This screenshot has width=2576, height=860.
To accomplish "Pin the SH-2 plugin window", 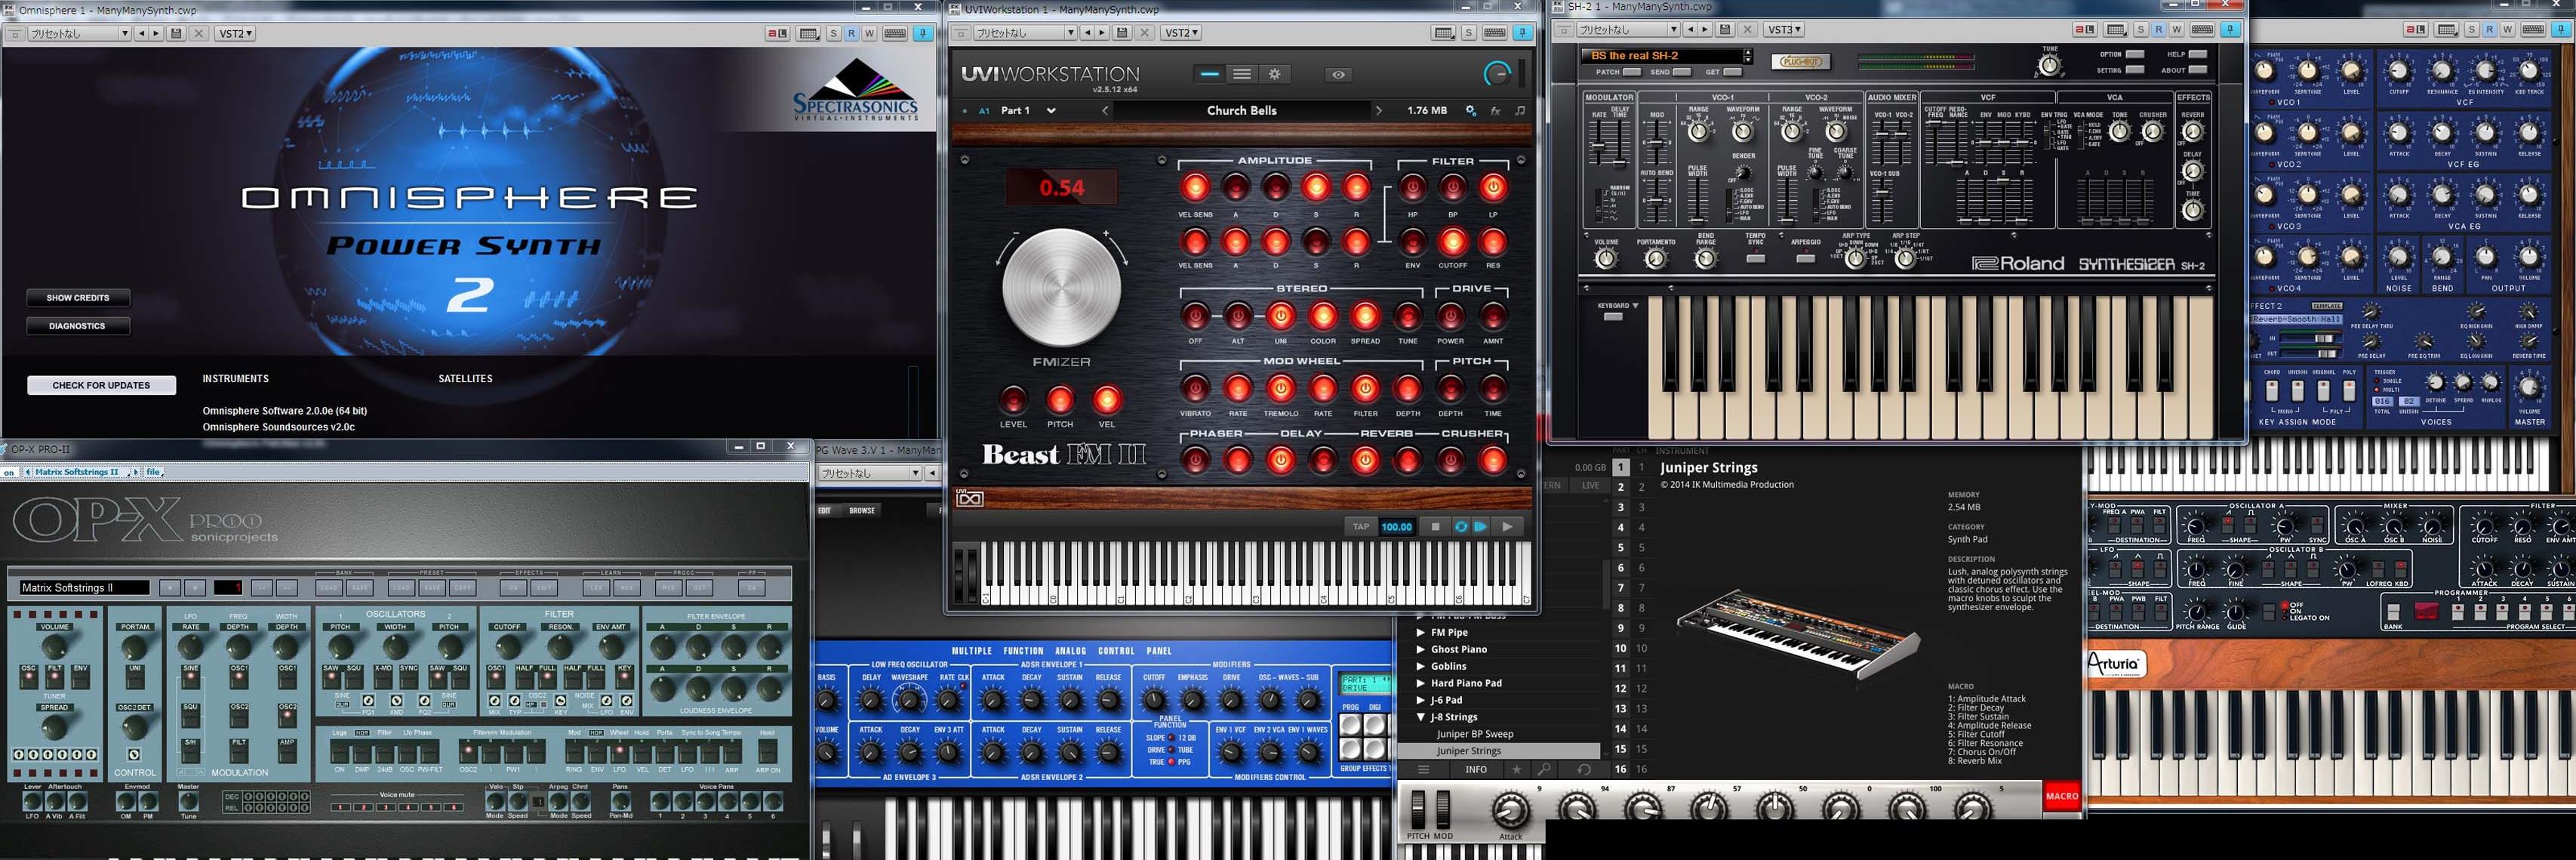I will coord(2230,30).
